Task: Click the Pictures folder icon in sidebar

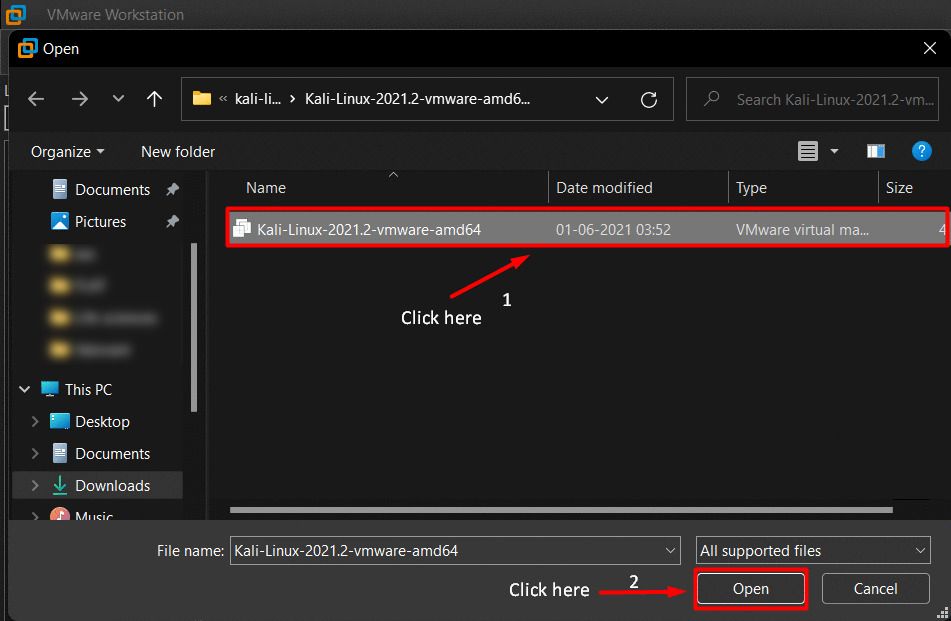Action: click(x=60, y=221)
